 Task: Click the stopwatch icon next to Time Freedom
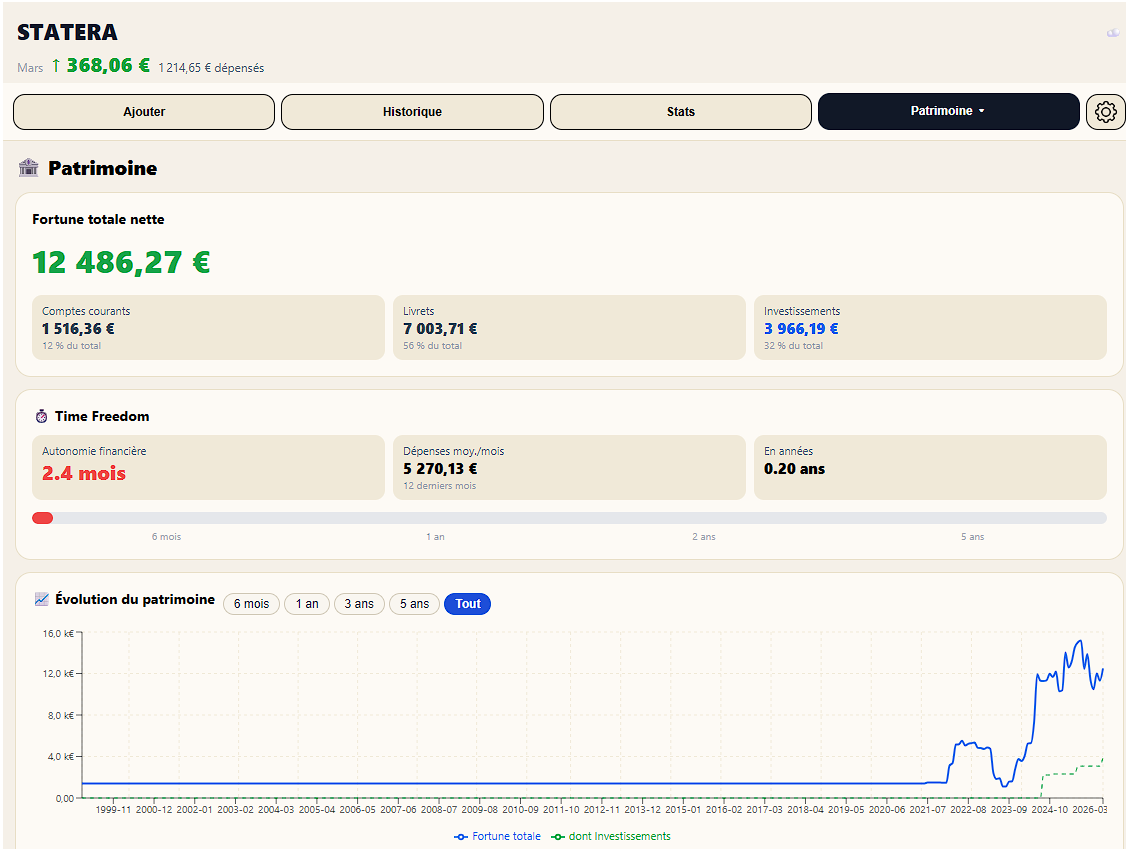tap(42, 416)
